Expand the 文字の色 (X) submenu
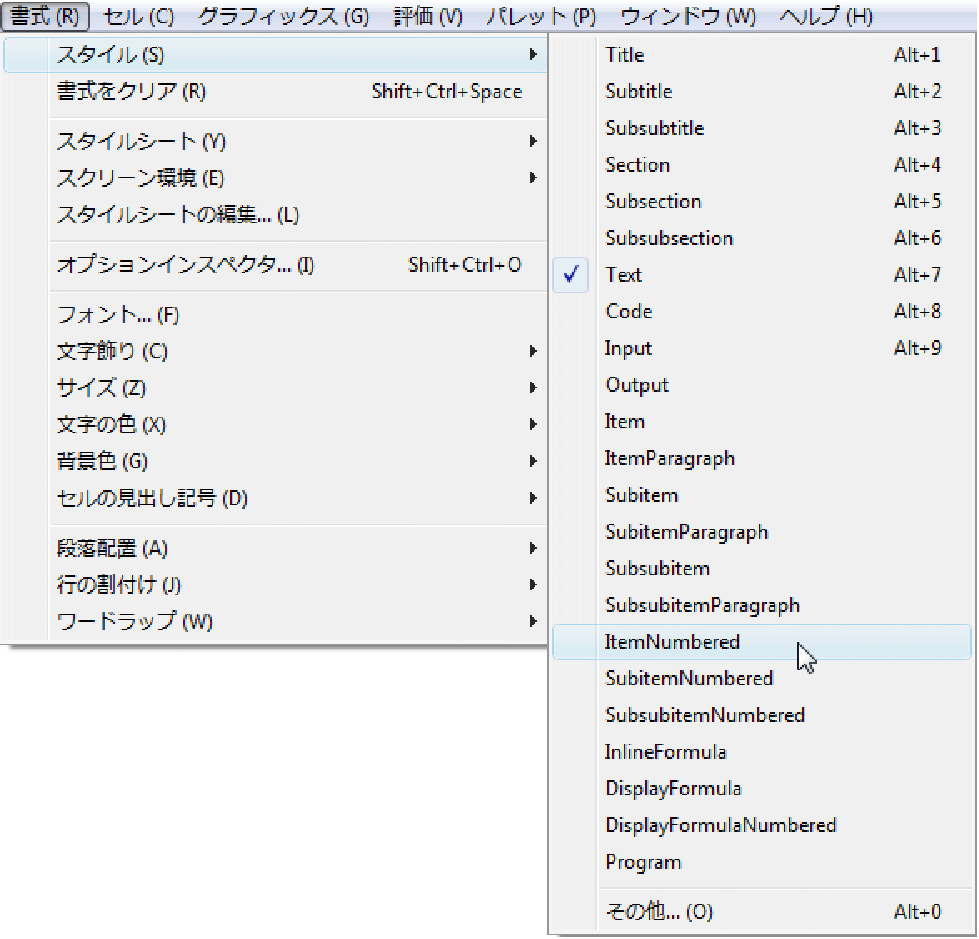 pyautogui.click(x=275, y=425)
